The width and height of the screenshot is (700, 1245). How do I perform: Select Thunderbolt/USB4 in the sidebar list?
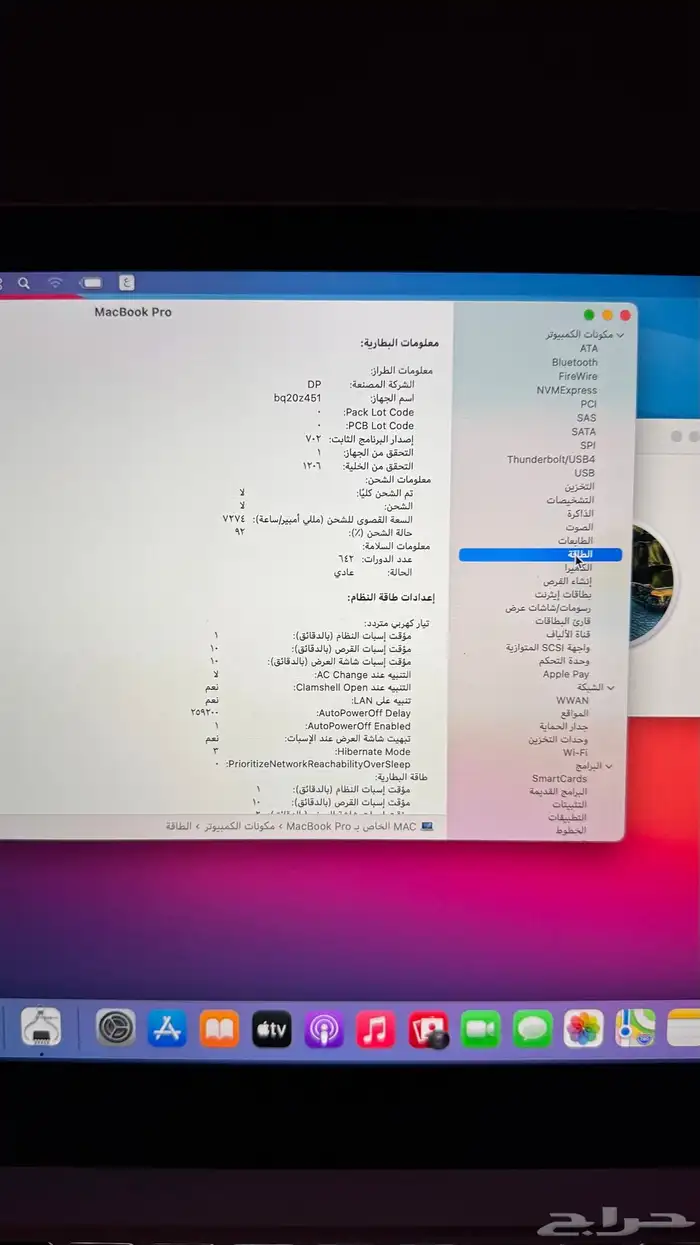click(x=551, y=460)
